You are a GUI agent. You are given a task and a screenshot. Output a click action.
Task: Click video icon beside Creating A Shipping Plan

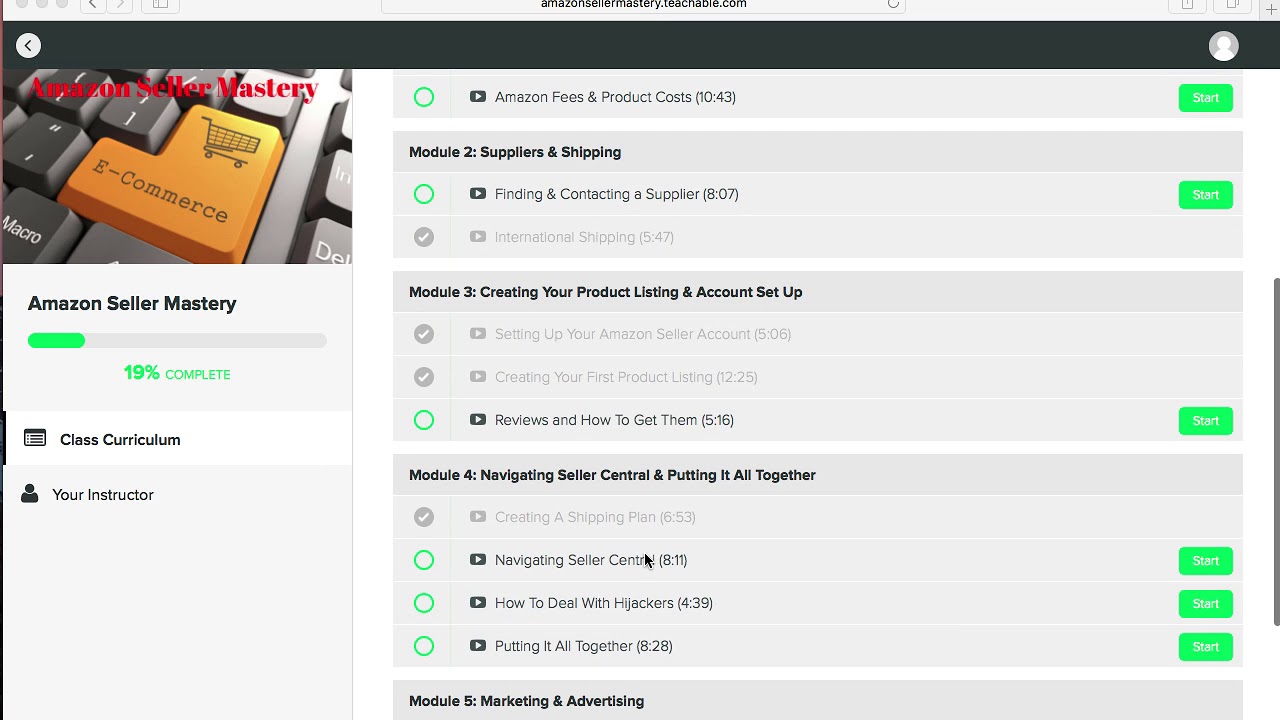click(x=478, y=517)
